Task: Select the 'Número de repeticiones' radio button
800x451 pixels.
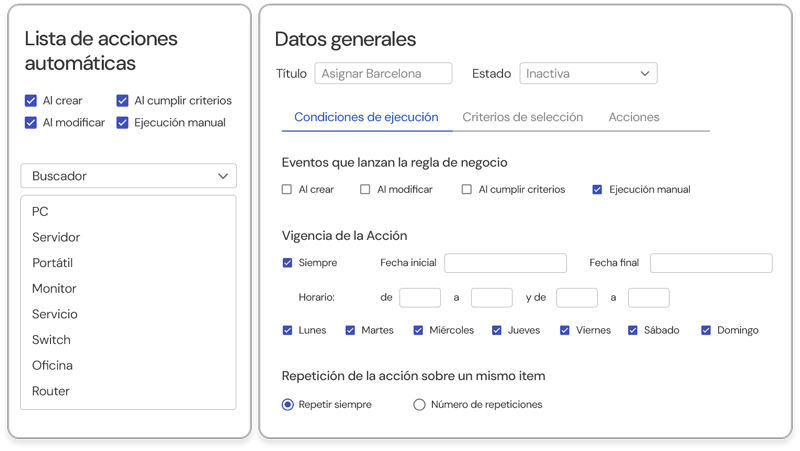Action: tap(419, 405)
